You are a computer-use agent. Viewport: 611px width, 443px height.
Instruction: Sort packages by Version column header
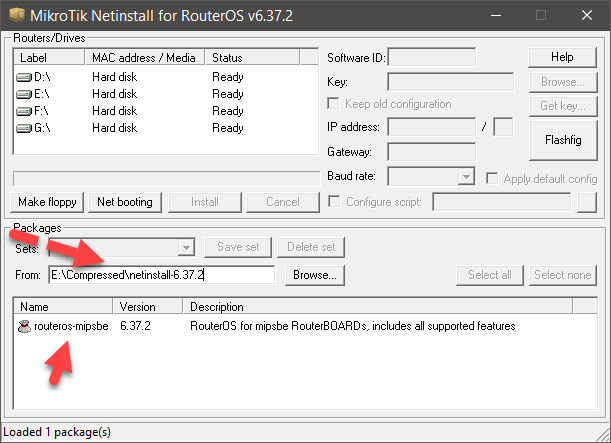tap(148, 307)
